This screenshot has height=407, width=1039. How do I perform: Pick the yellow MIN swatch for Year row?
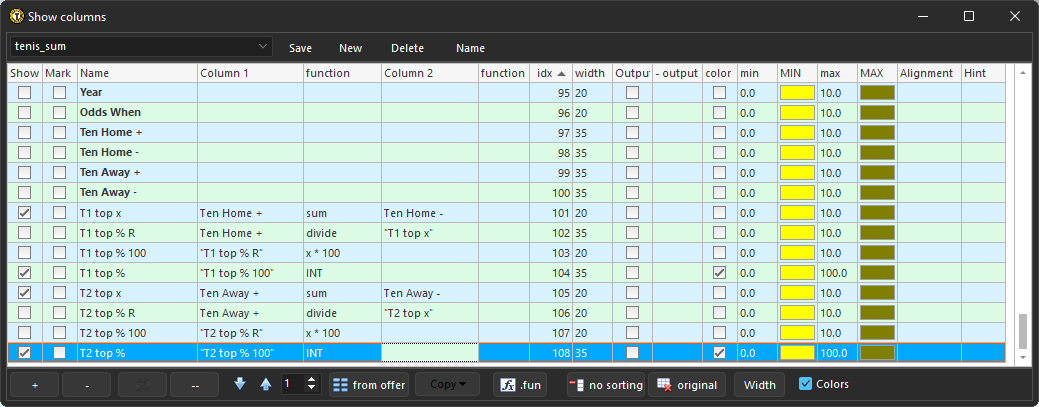coord(797,92)
